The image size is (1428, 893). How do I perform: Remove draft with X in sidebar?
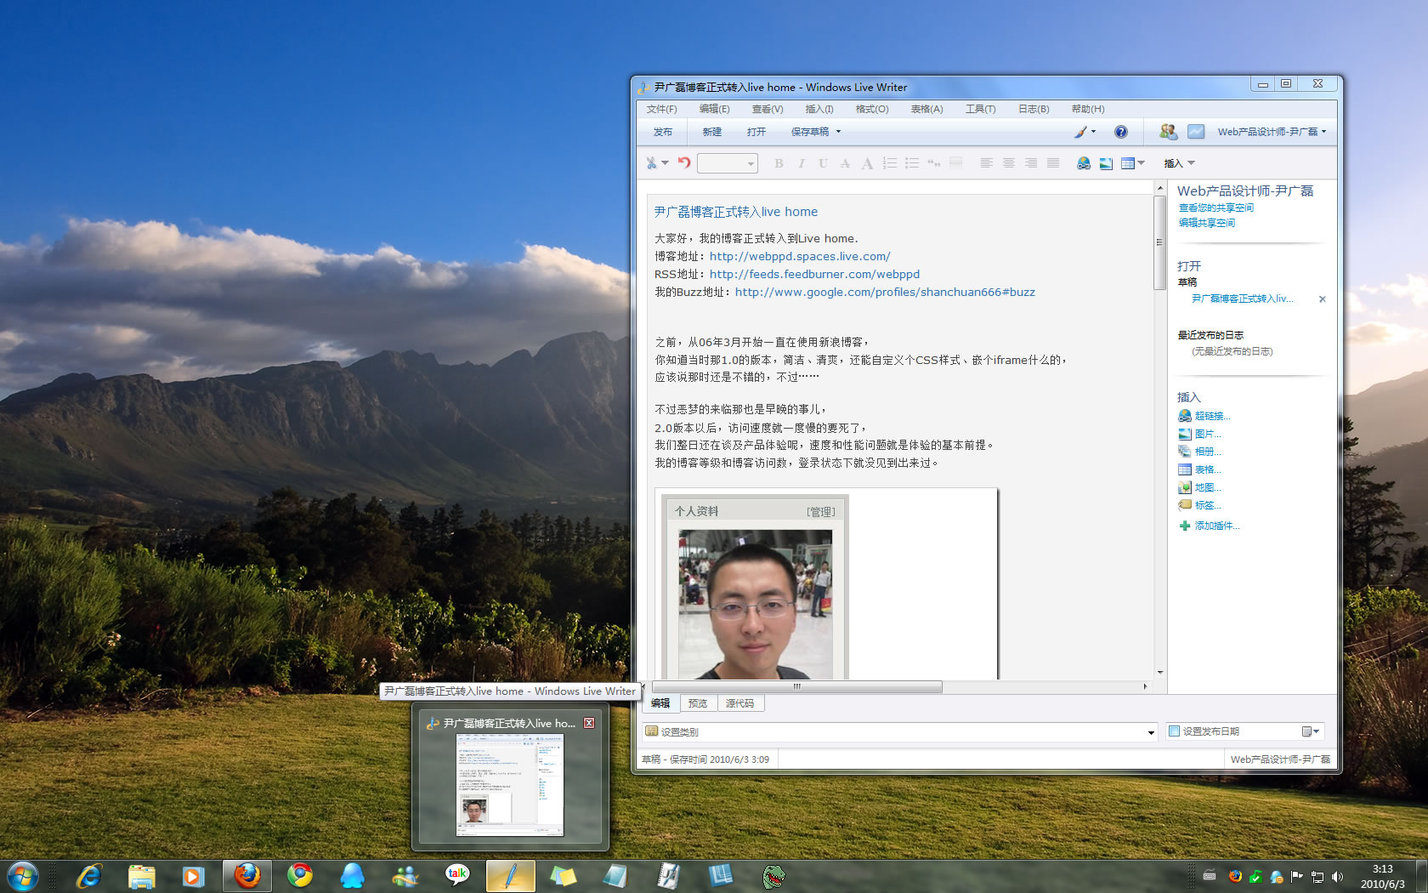pyautogui.click(x=1322, y=299)
